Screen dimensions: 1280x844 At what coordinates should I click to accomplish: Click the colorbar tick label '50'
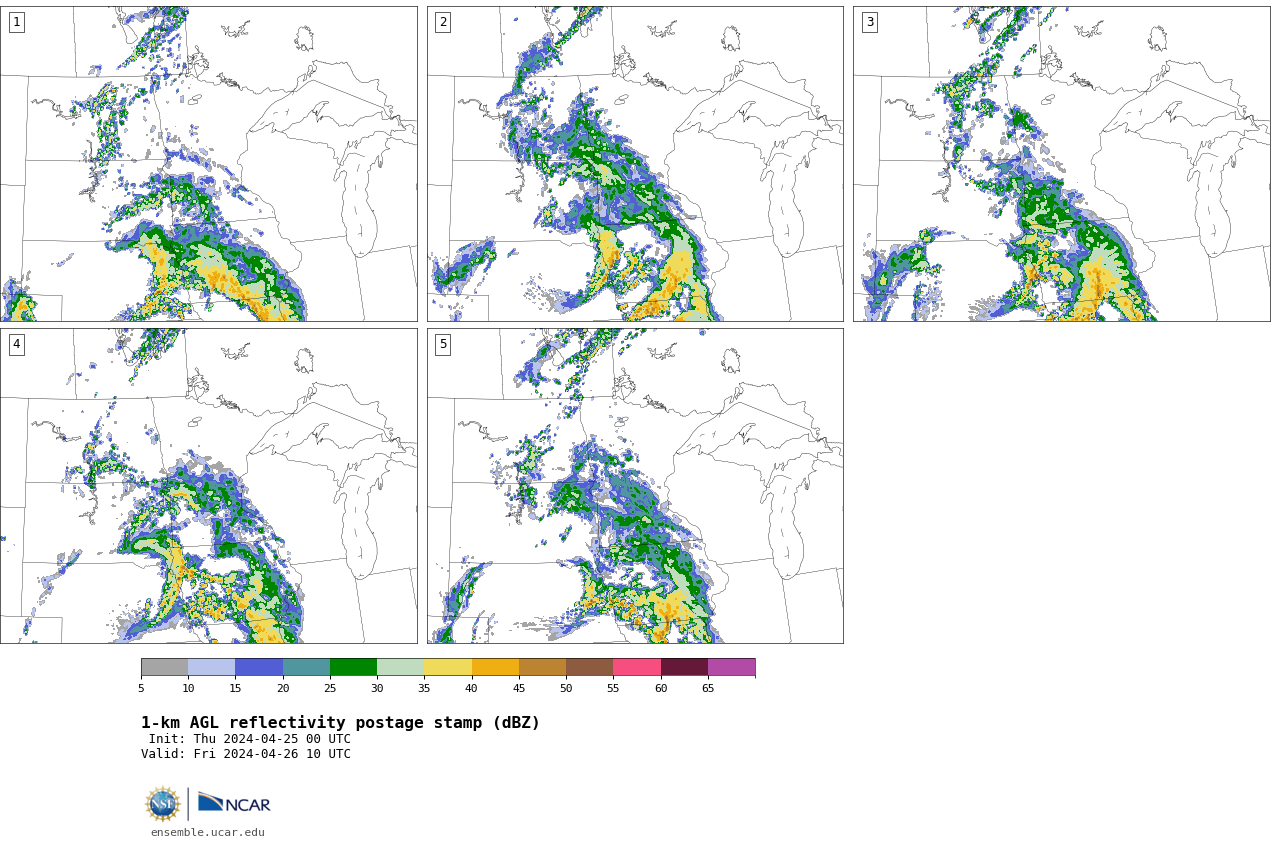tap(566, 688)
